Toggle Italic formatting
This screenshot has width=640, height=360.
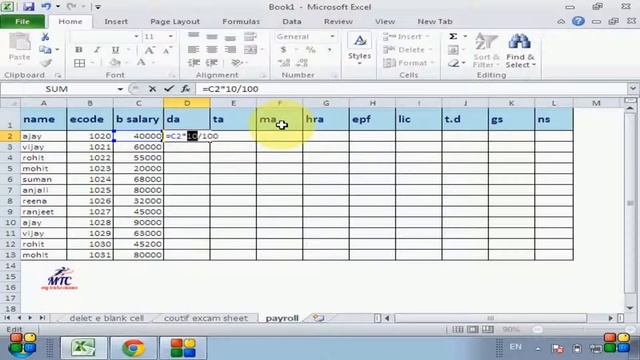coord(97,50)
